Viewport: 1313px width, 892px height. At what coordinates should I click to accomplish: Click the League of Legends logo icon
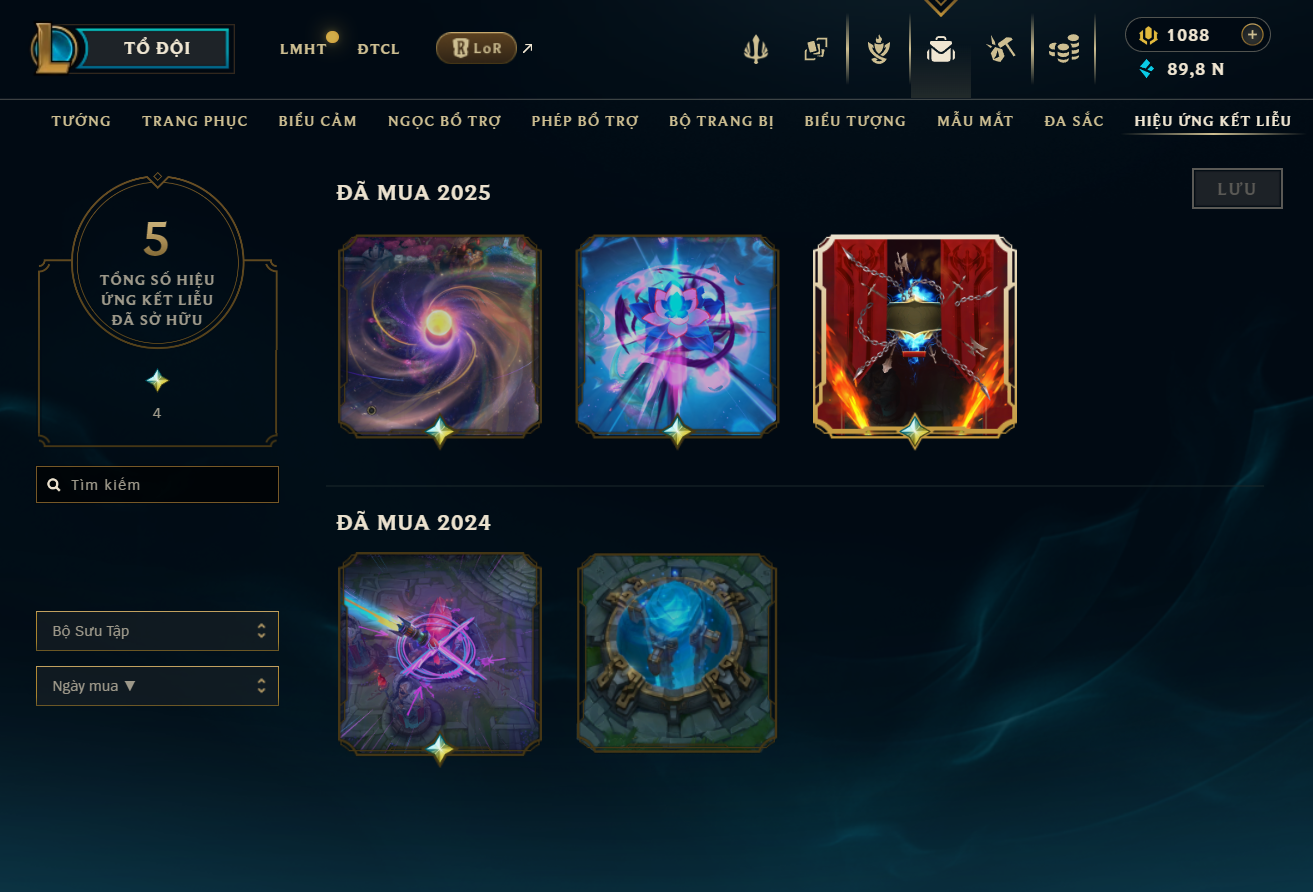pos(55,48)
